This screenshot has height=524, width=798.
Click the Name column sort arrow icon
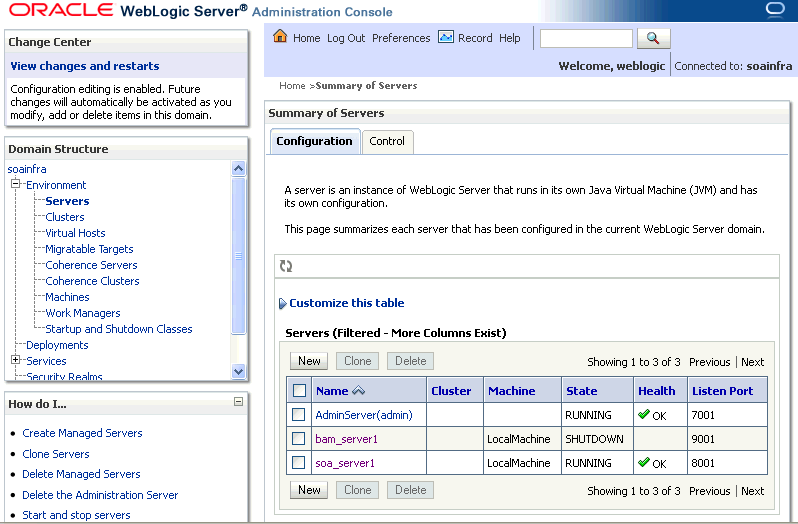[x=359, y=391]
